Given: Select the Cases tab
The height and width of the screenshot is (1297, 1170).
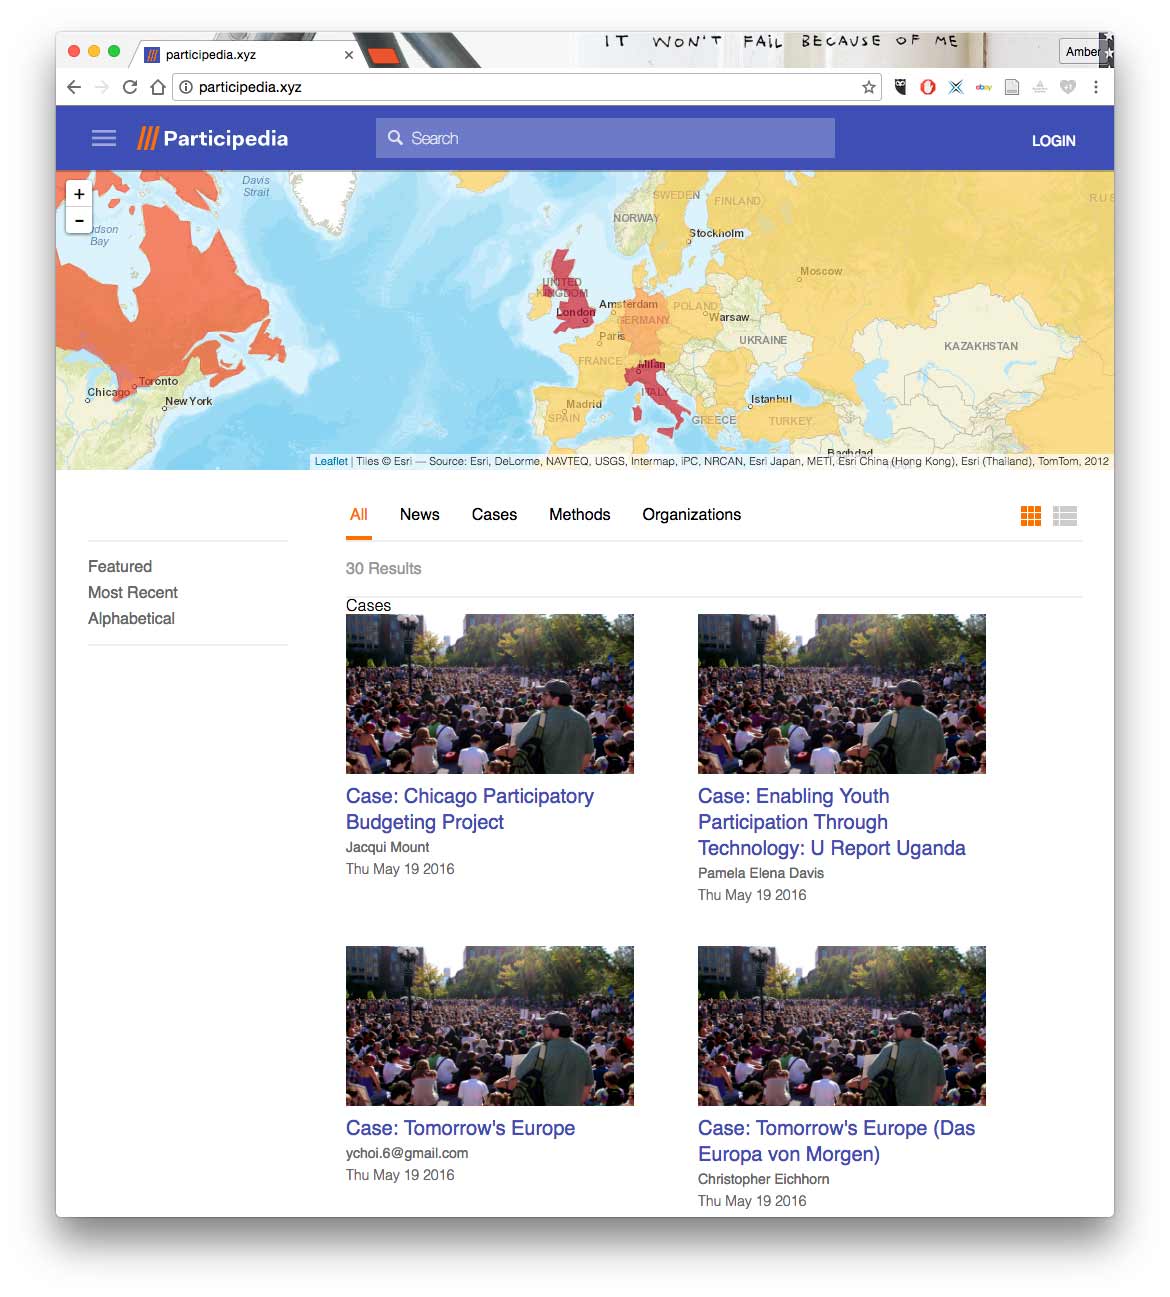Looking at the screenshot, I should click(x=494, y=514).
